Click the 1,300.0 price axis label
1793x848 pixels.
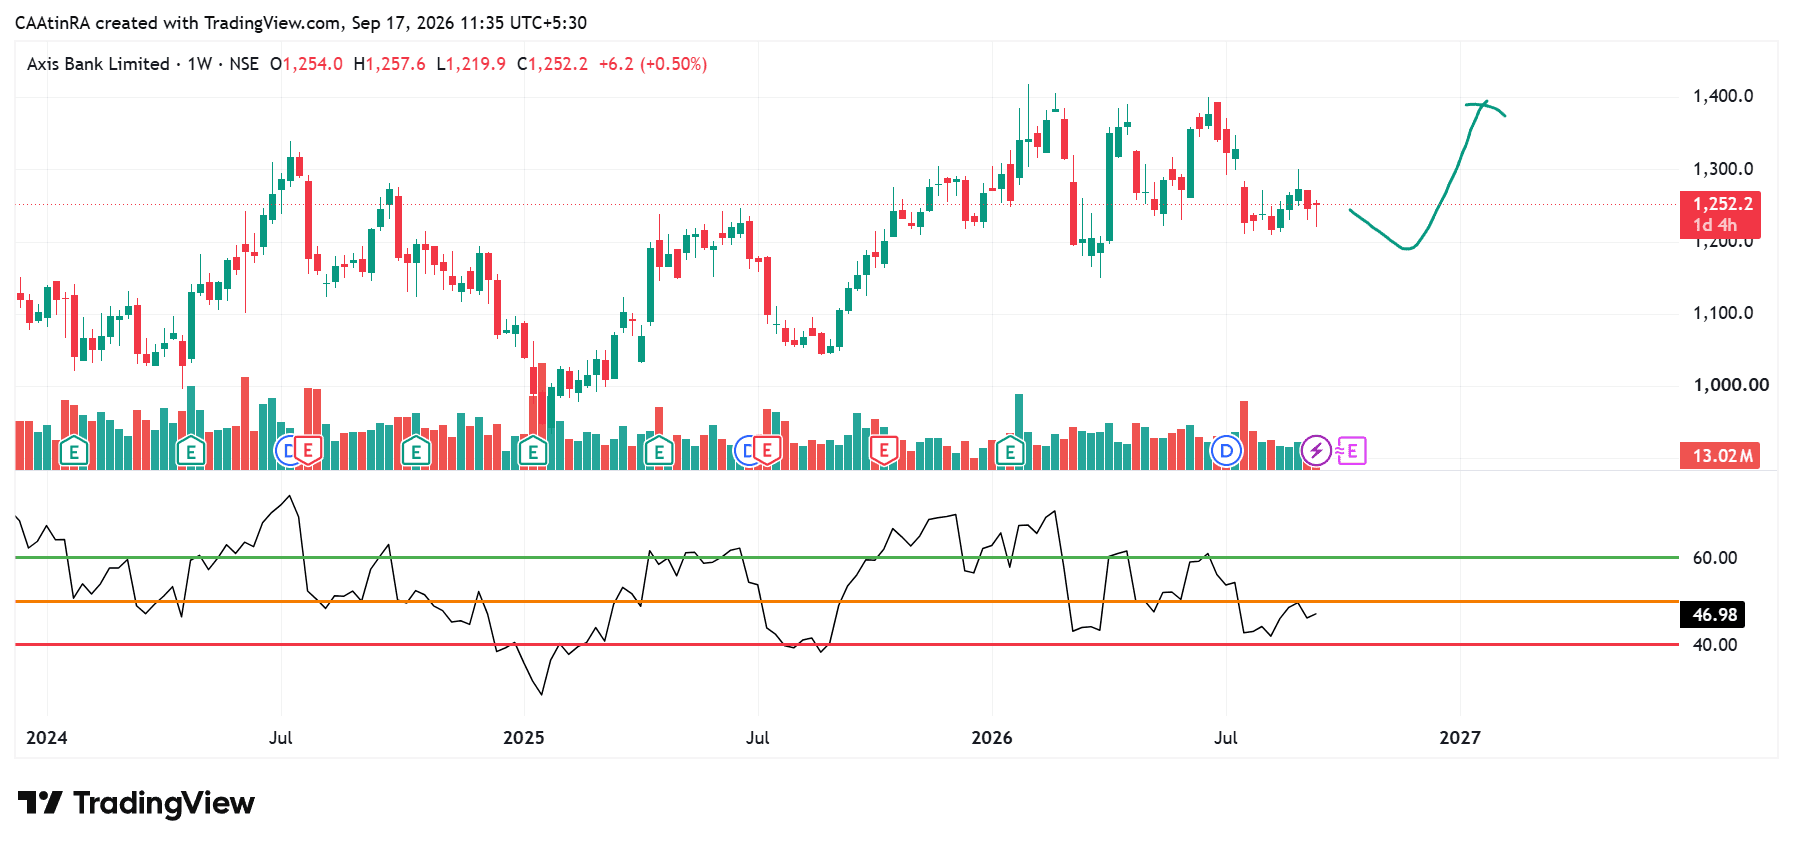pos(1723,169)
